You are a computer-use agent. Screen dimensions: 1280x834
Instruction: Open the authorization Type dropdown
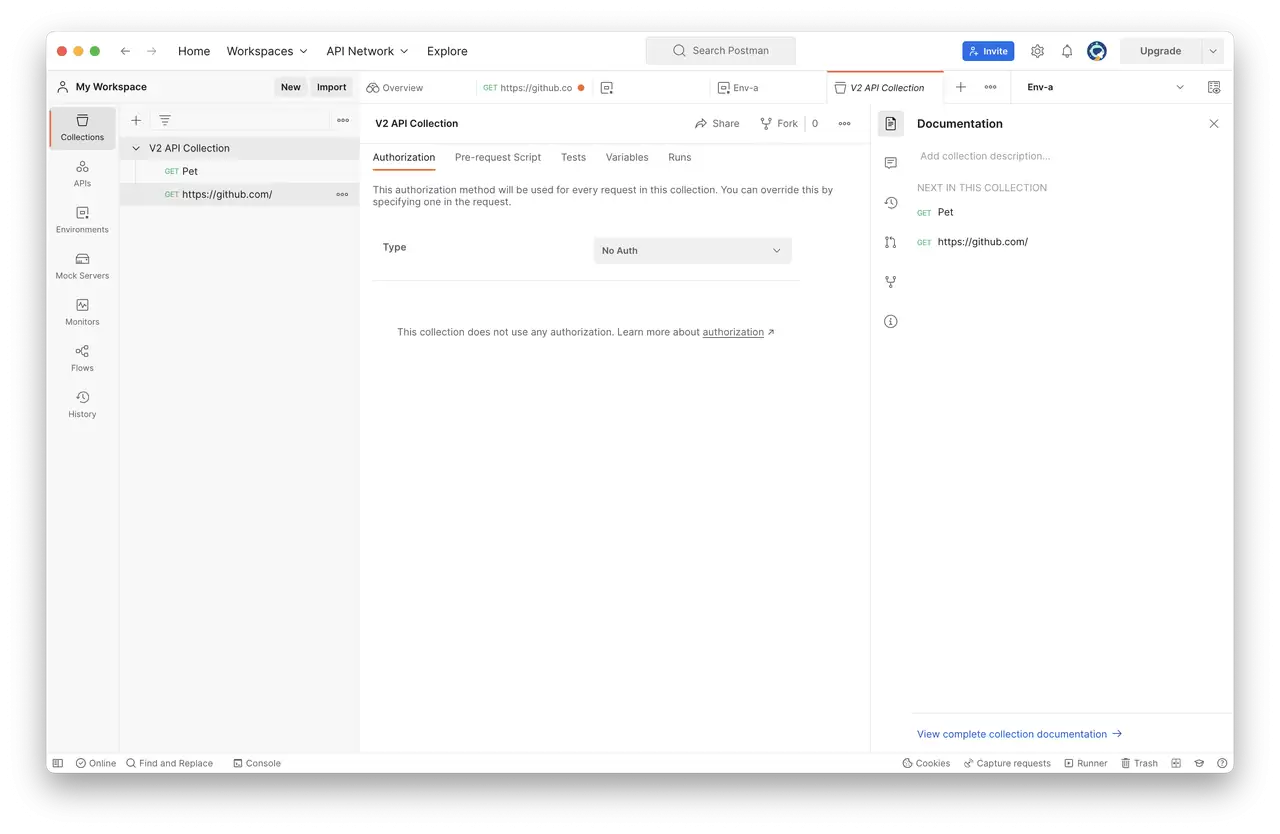692,251
